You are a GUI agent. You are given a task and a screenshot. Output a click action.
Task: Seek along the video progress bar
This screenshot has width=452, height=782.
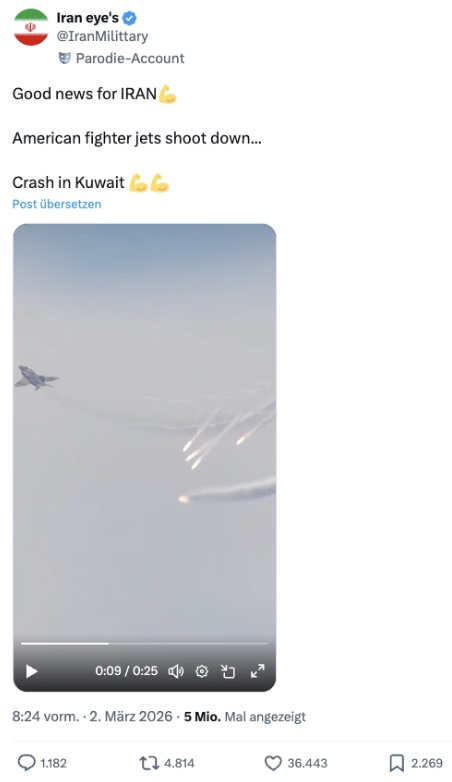[145, 644]
